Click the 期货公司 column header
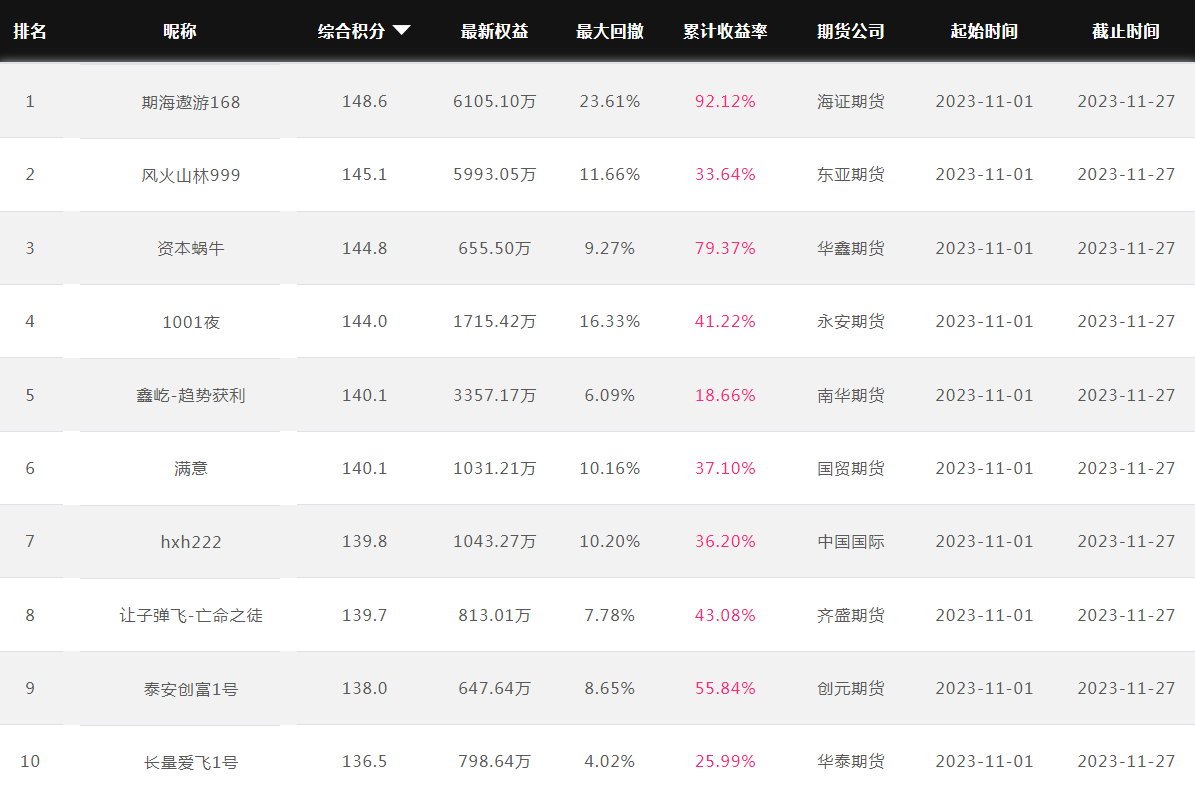1195x793 pixels. coord(851,31)
